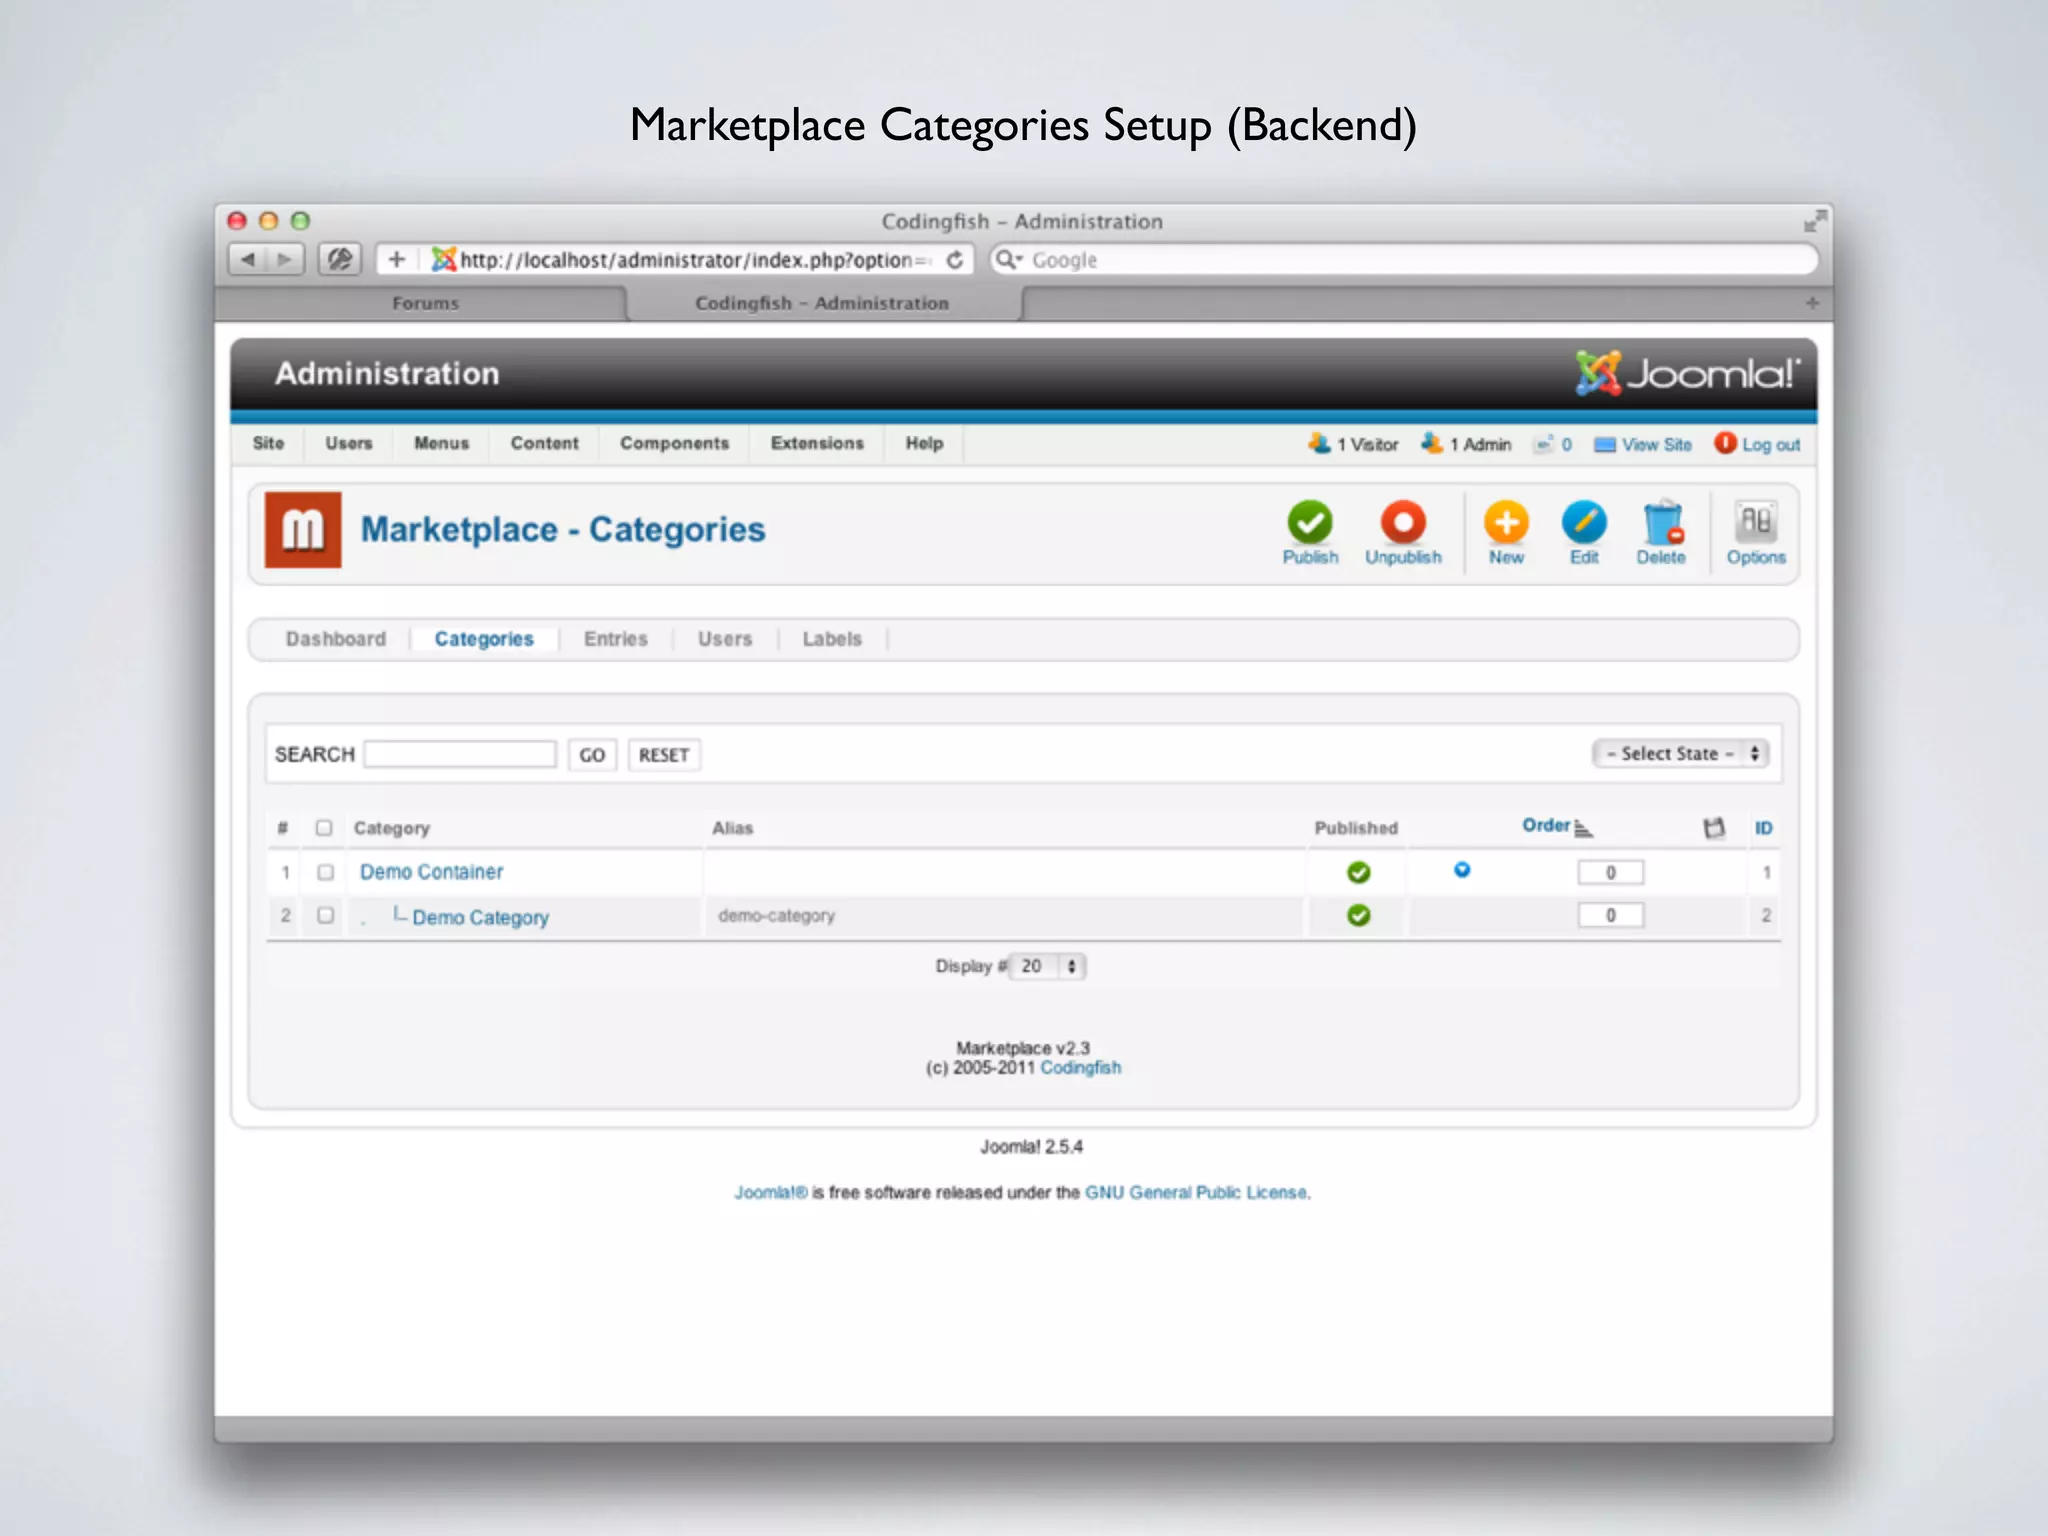The width and height of the screenshot is (2048, 1536).
Task: Move Demo Container down using order arrow
Action: (x=1462, y=870)
